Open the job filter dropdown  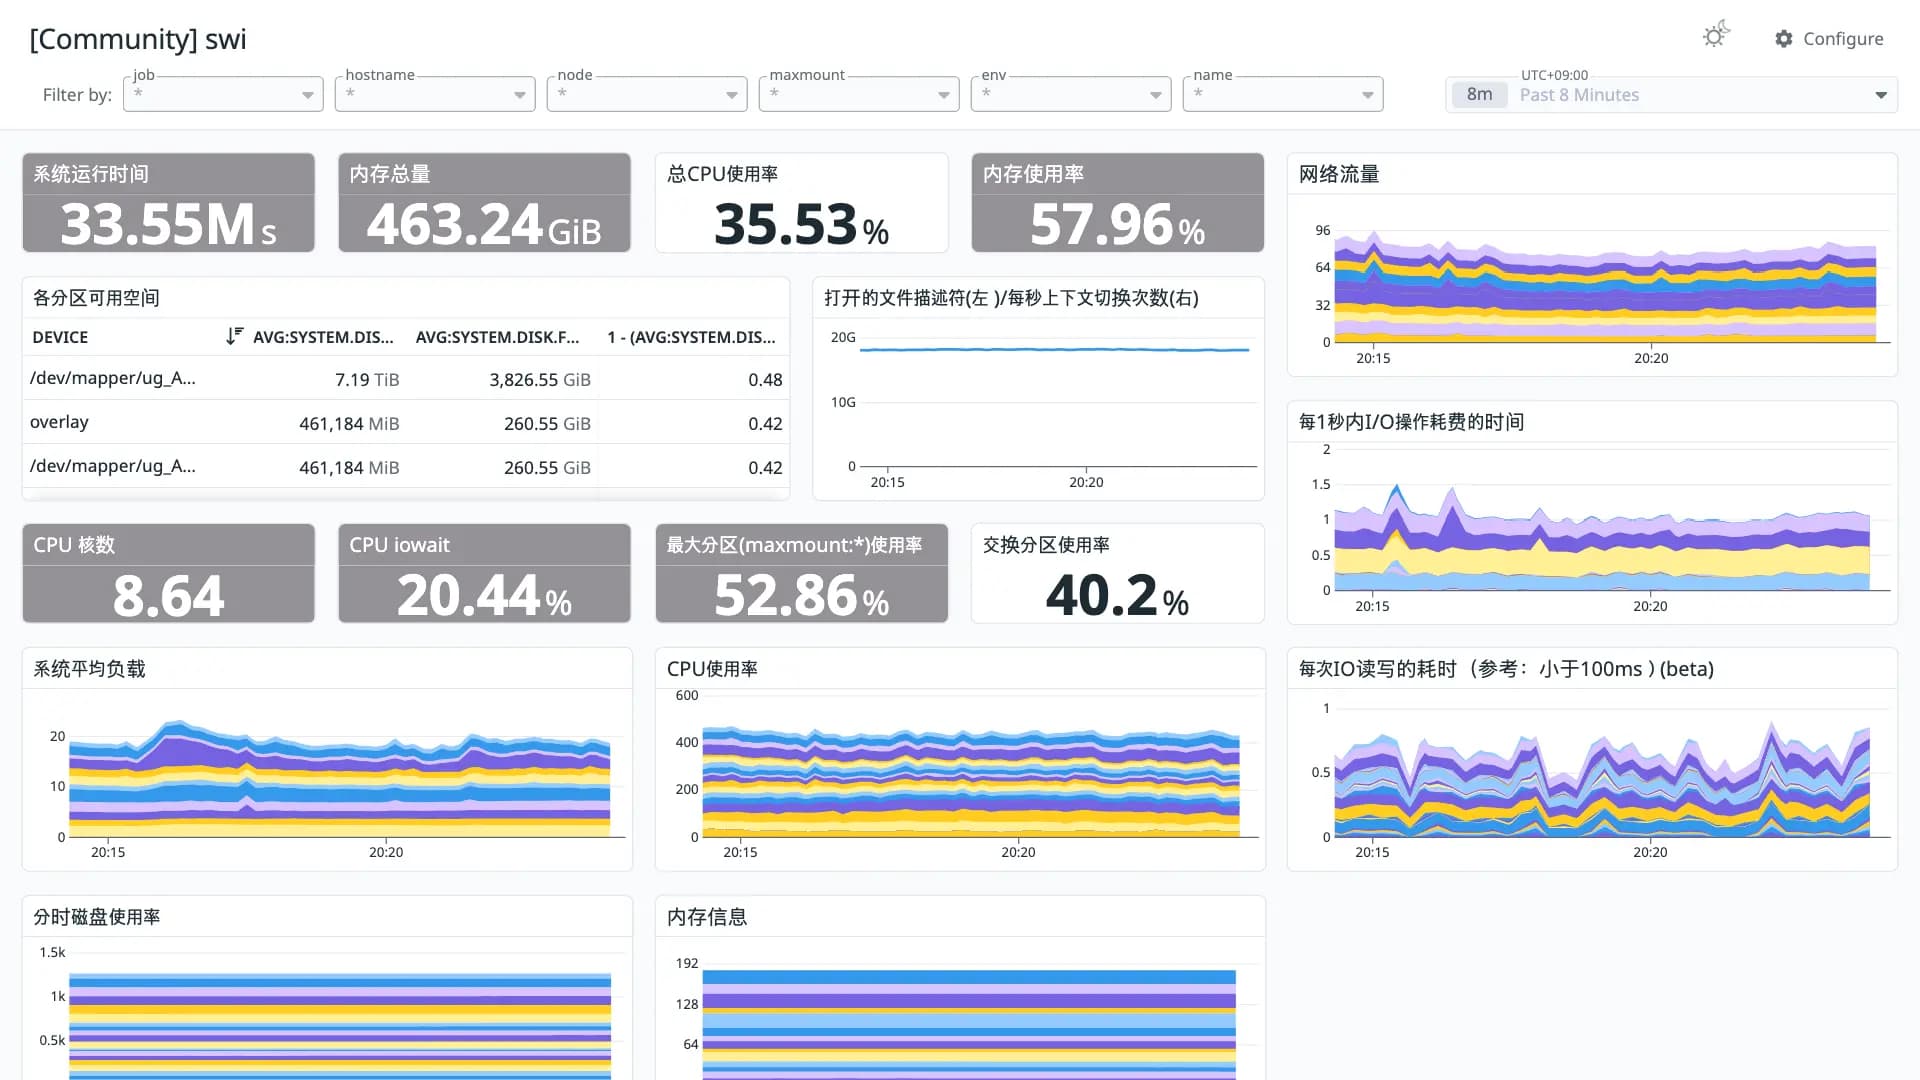click(223, 95)
